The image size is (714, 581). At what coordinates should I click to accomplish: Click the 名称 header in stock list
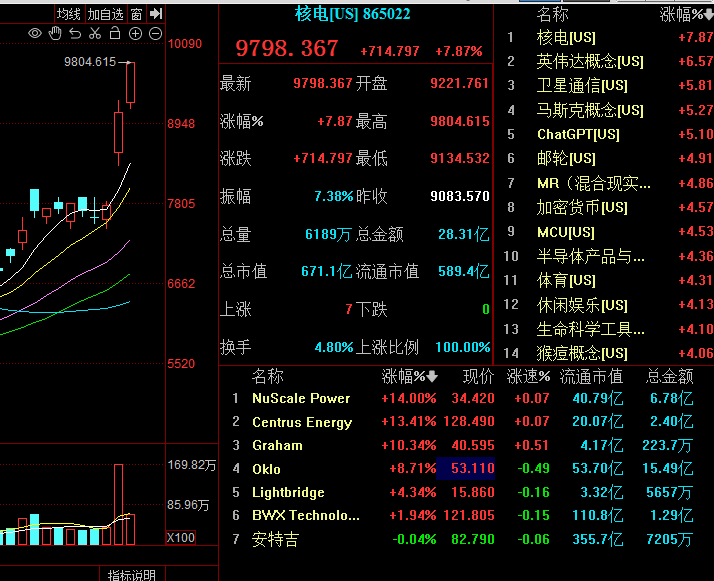[x=268, y=376]
